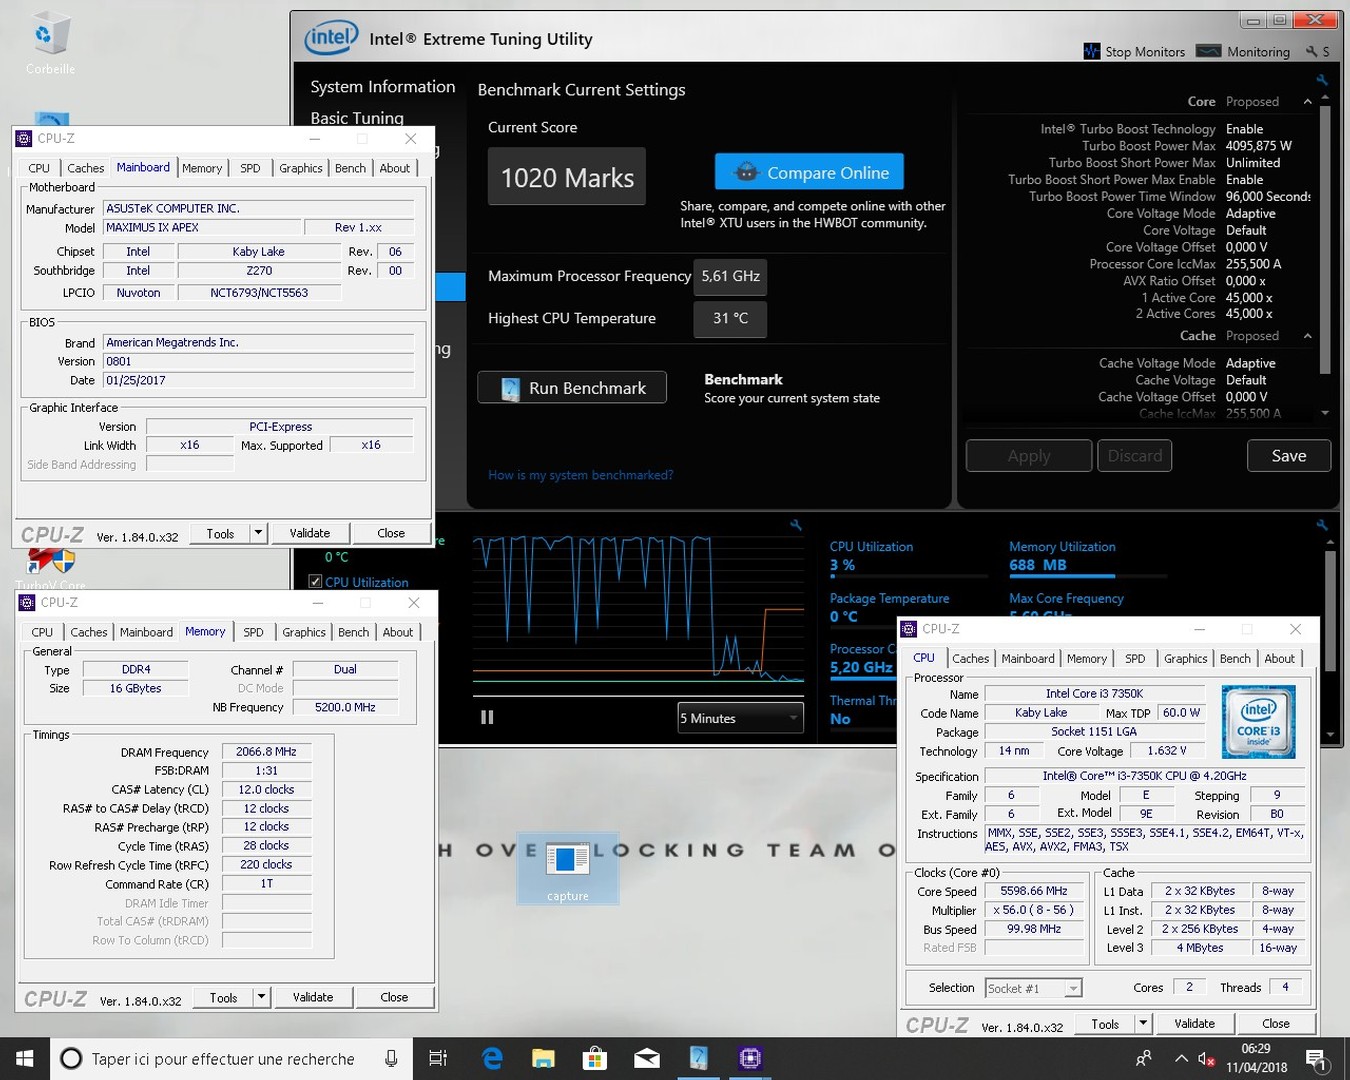
Task: Click the muted volume icon in tray
Action: point(1207,1059)
